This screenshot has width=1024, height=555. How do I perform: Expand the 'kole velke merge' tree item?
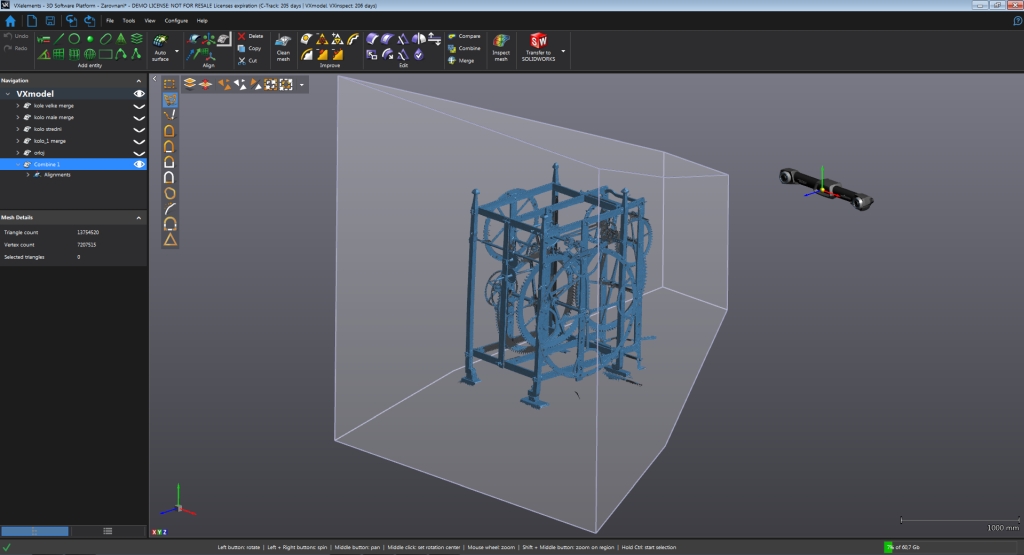[18, 105]
